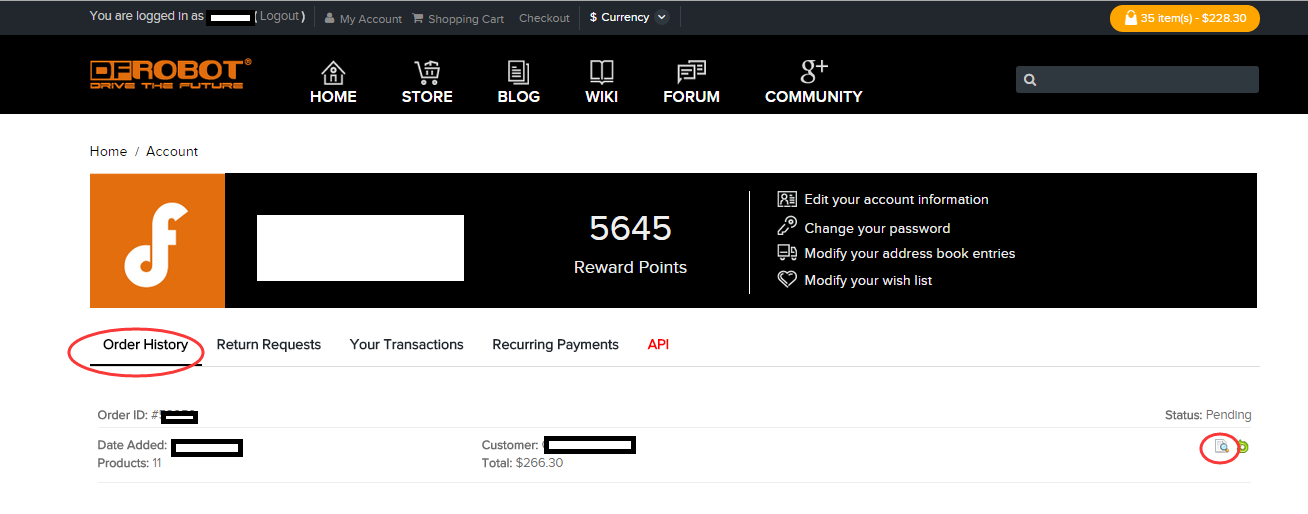
Task: Open the Currency dropdown
Action: [628, 17]
